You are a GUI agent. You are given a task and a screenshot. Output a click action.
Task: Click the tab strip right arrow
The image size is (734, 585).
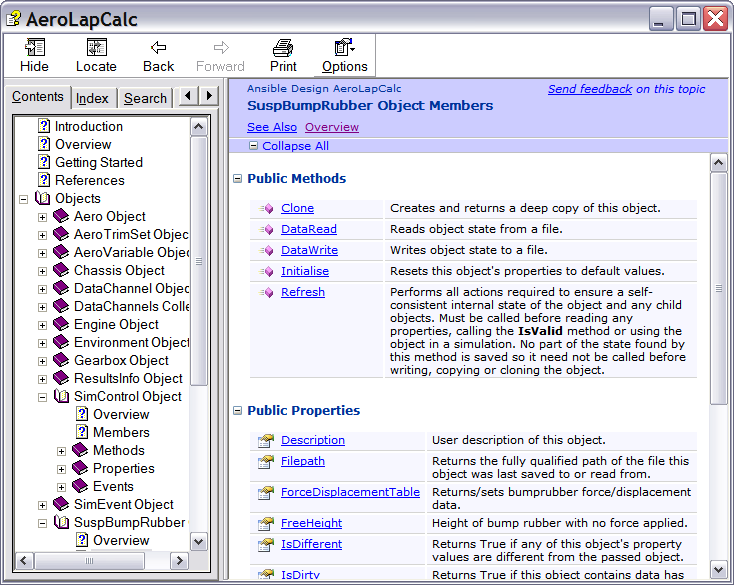click(x=209, y=96)
